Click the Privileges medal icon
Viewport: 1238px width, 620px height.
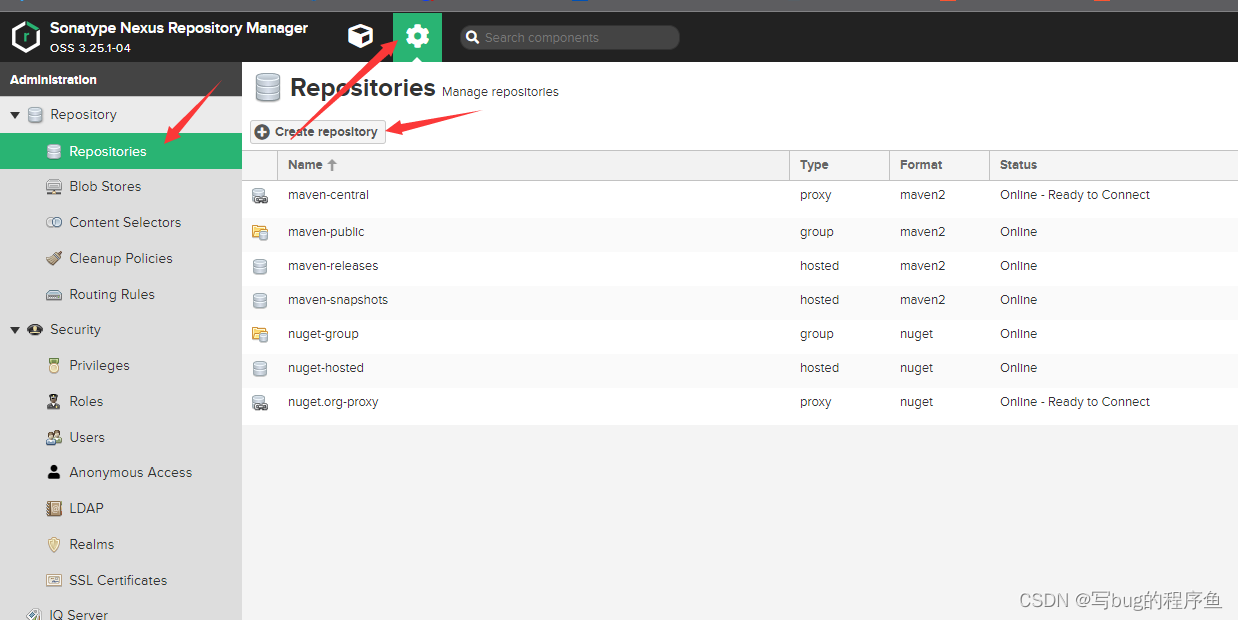tap(54, 366)
